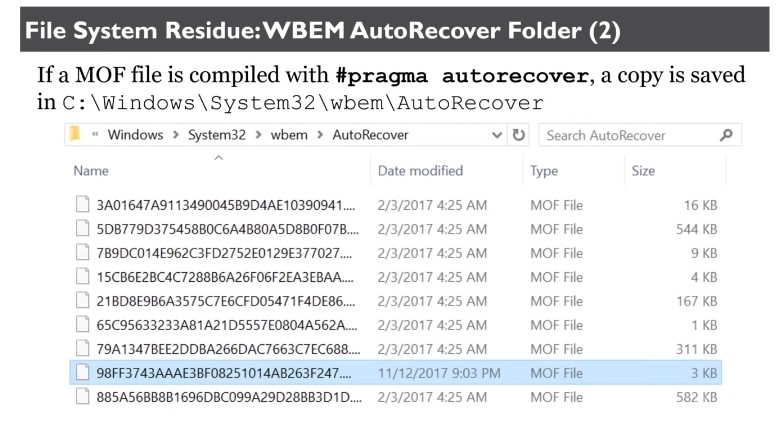Click the refresh button beside the address bar
This screenshot has height=439, width=782.
pyautogui.click(x=519, y=134)
